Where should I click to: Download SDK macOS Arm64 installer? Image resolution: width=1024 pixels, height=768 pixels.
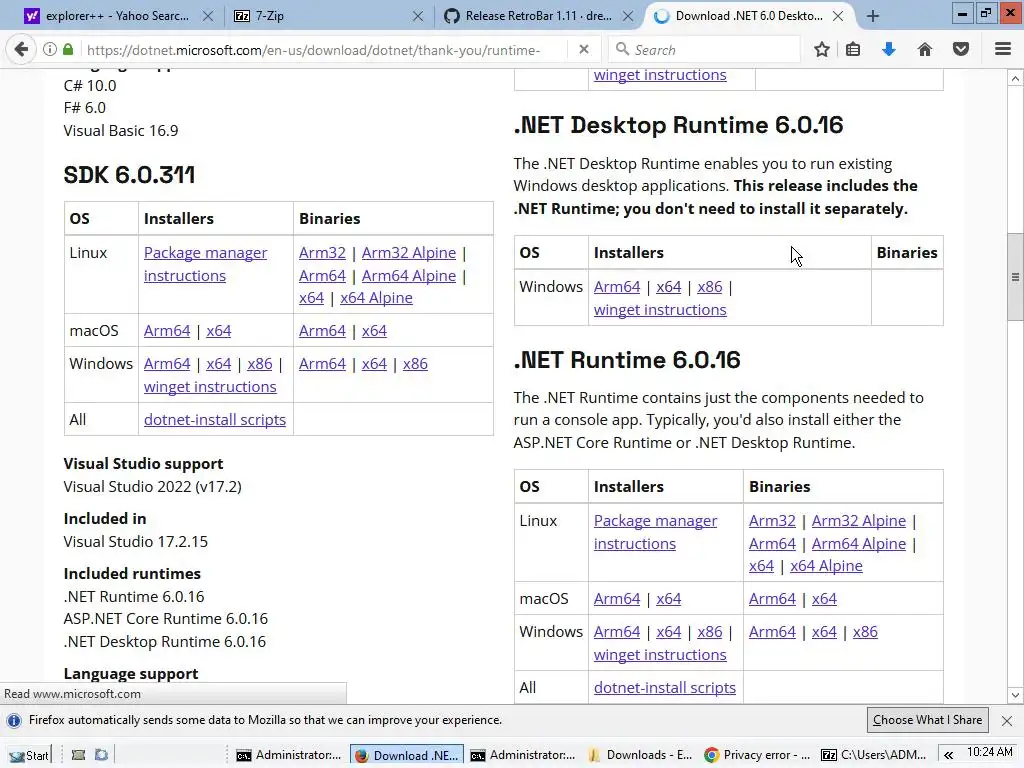pos(167,331)
